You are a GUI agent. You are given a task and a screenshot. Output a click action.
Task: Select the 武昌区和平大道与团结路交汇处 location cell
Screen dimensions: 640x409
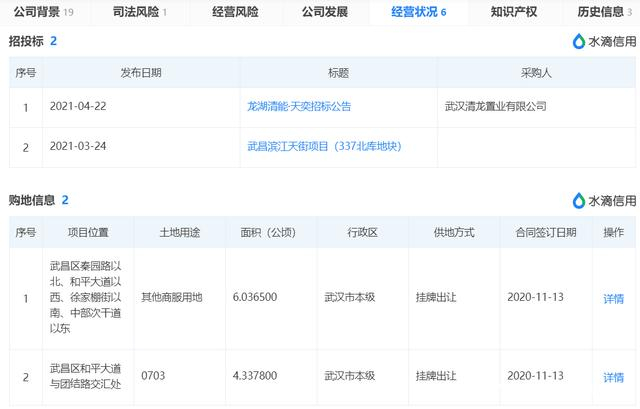(x=86, y=376)
